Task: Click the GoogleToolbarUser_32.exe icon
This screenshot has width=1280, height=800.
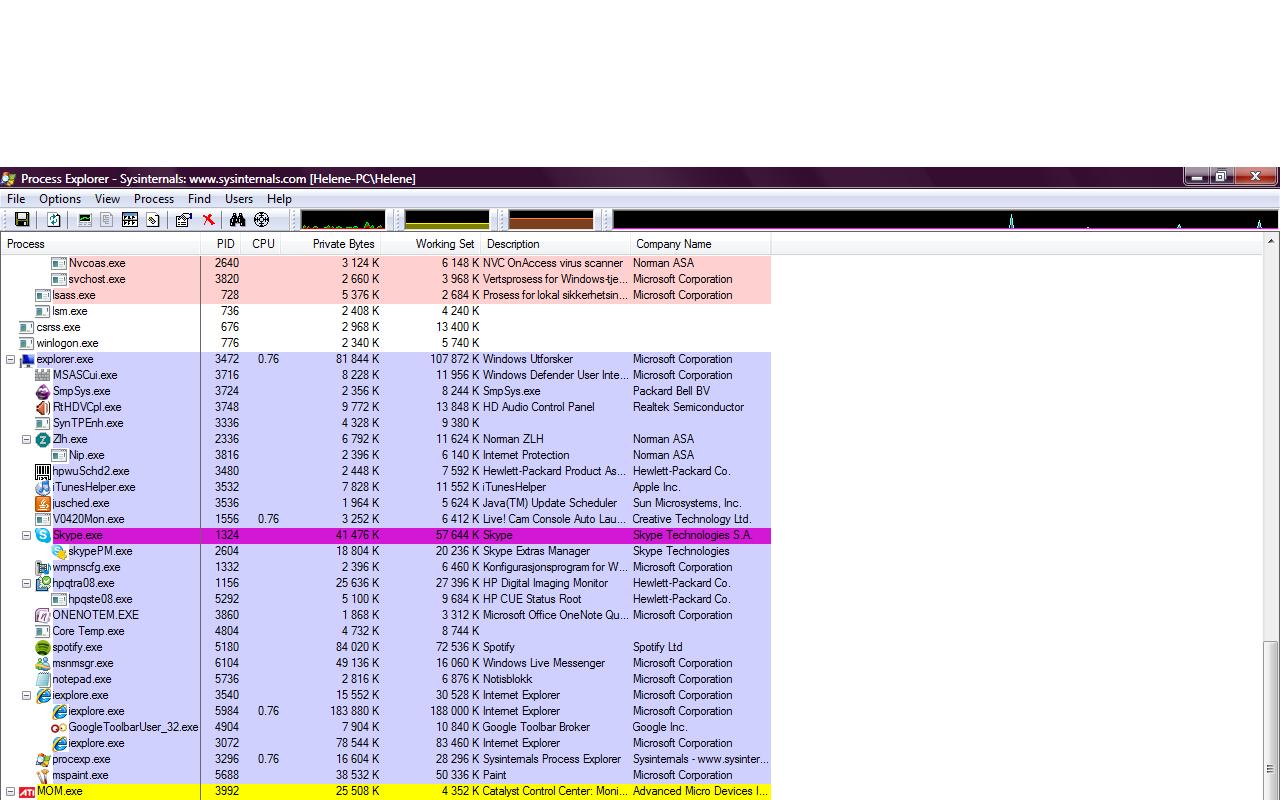Action: click(59, 727)
